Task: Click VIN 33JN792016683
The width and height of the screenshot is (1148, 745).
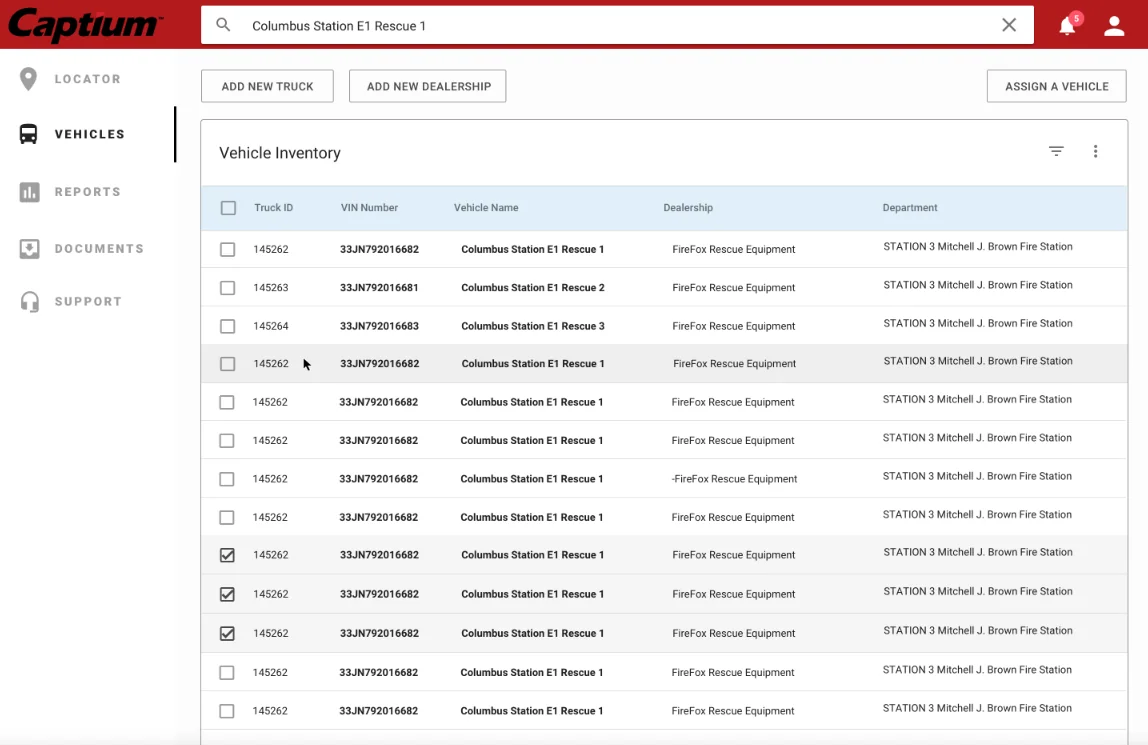Action: pos(379,326)
